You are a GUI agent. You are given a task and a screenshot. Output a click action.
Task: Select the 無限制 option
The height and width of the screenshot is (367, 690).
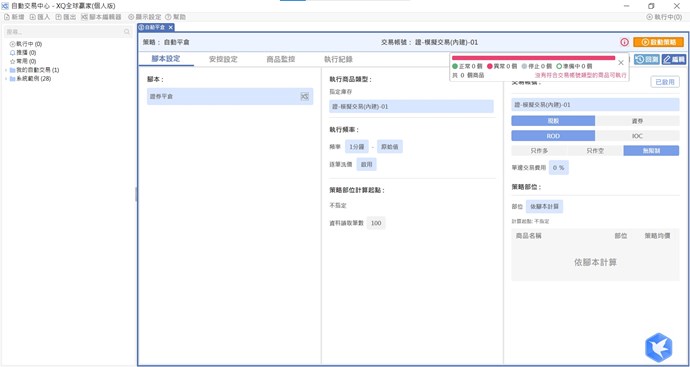tap(651, 151)
